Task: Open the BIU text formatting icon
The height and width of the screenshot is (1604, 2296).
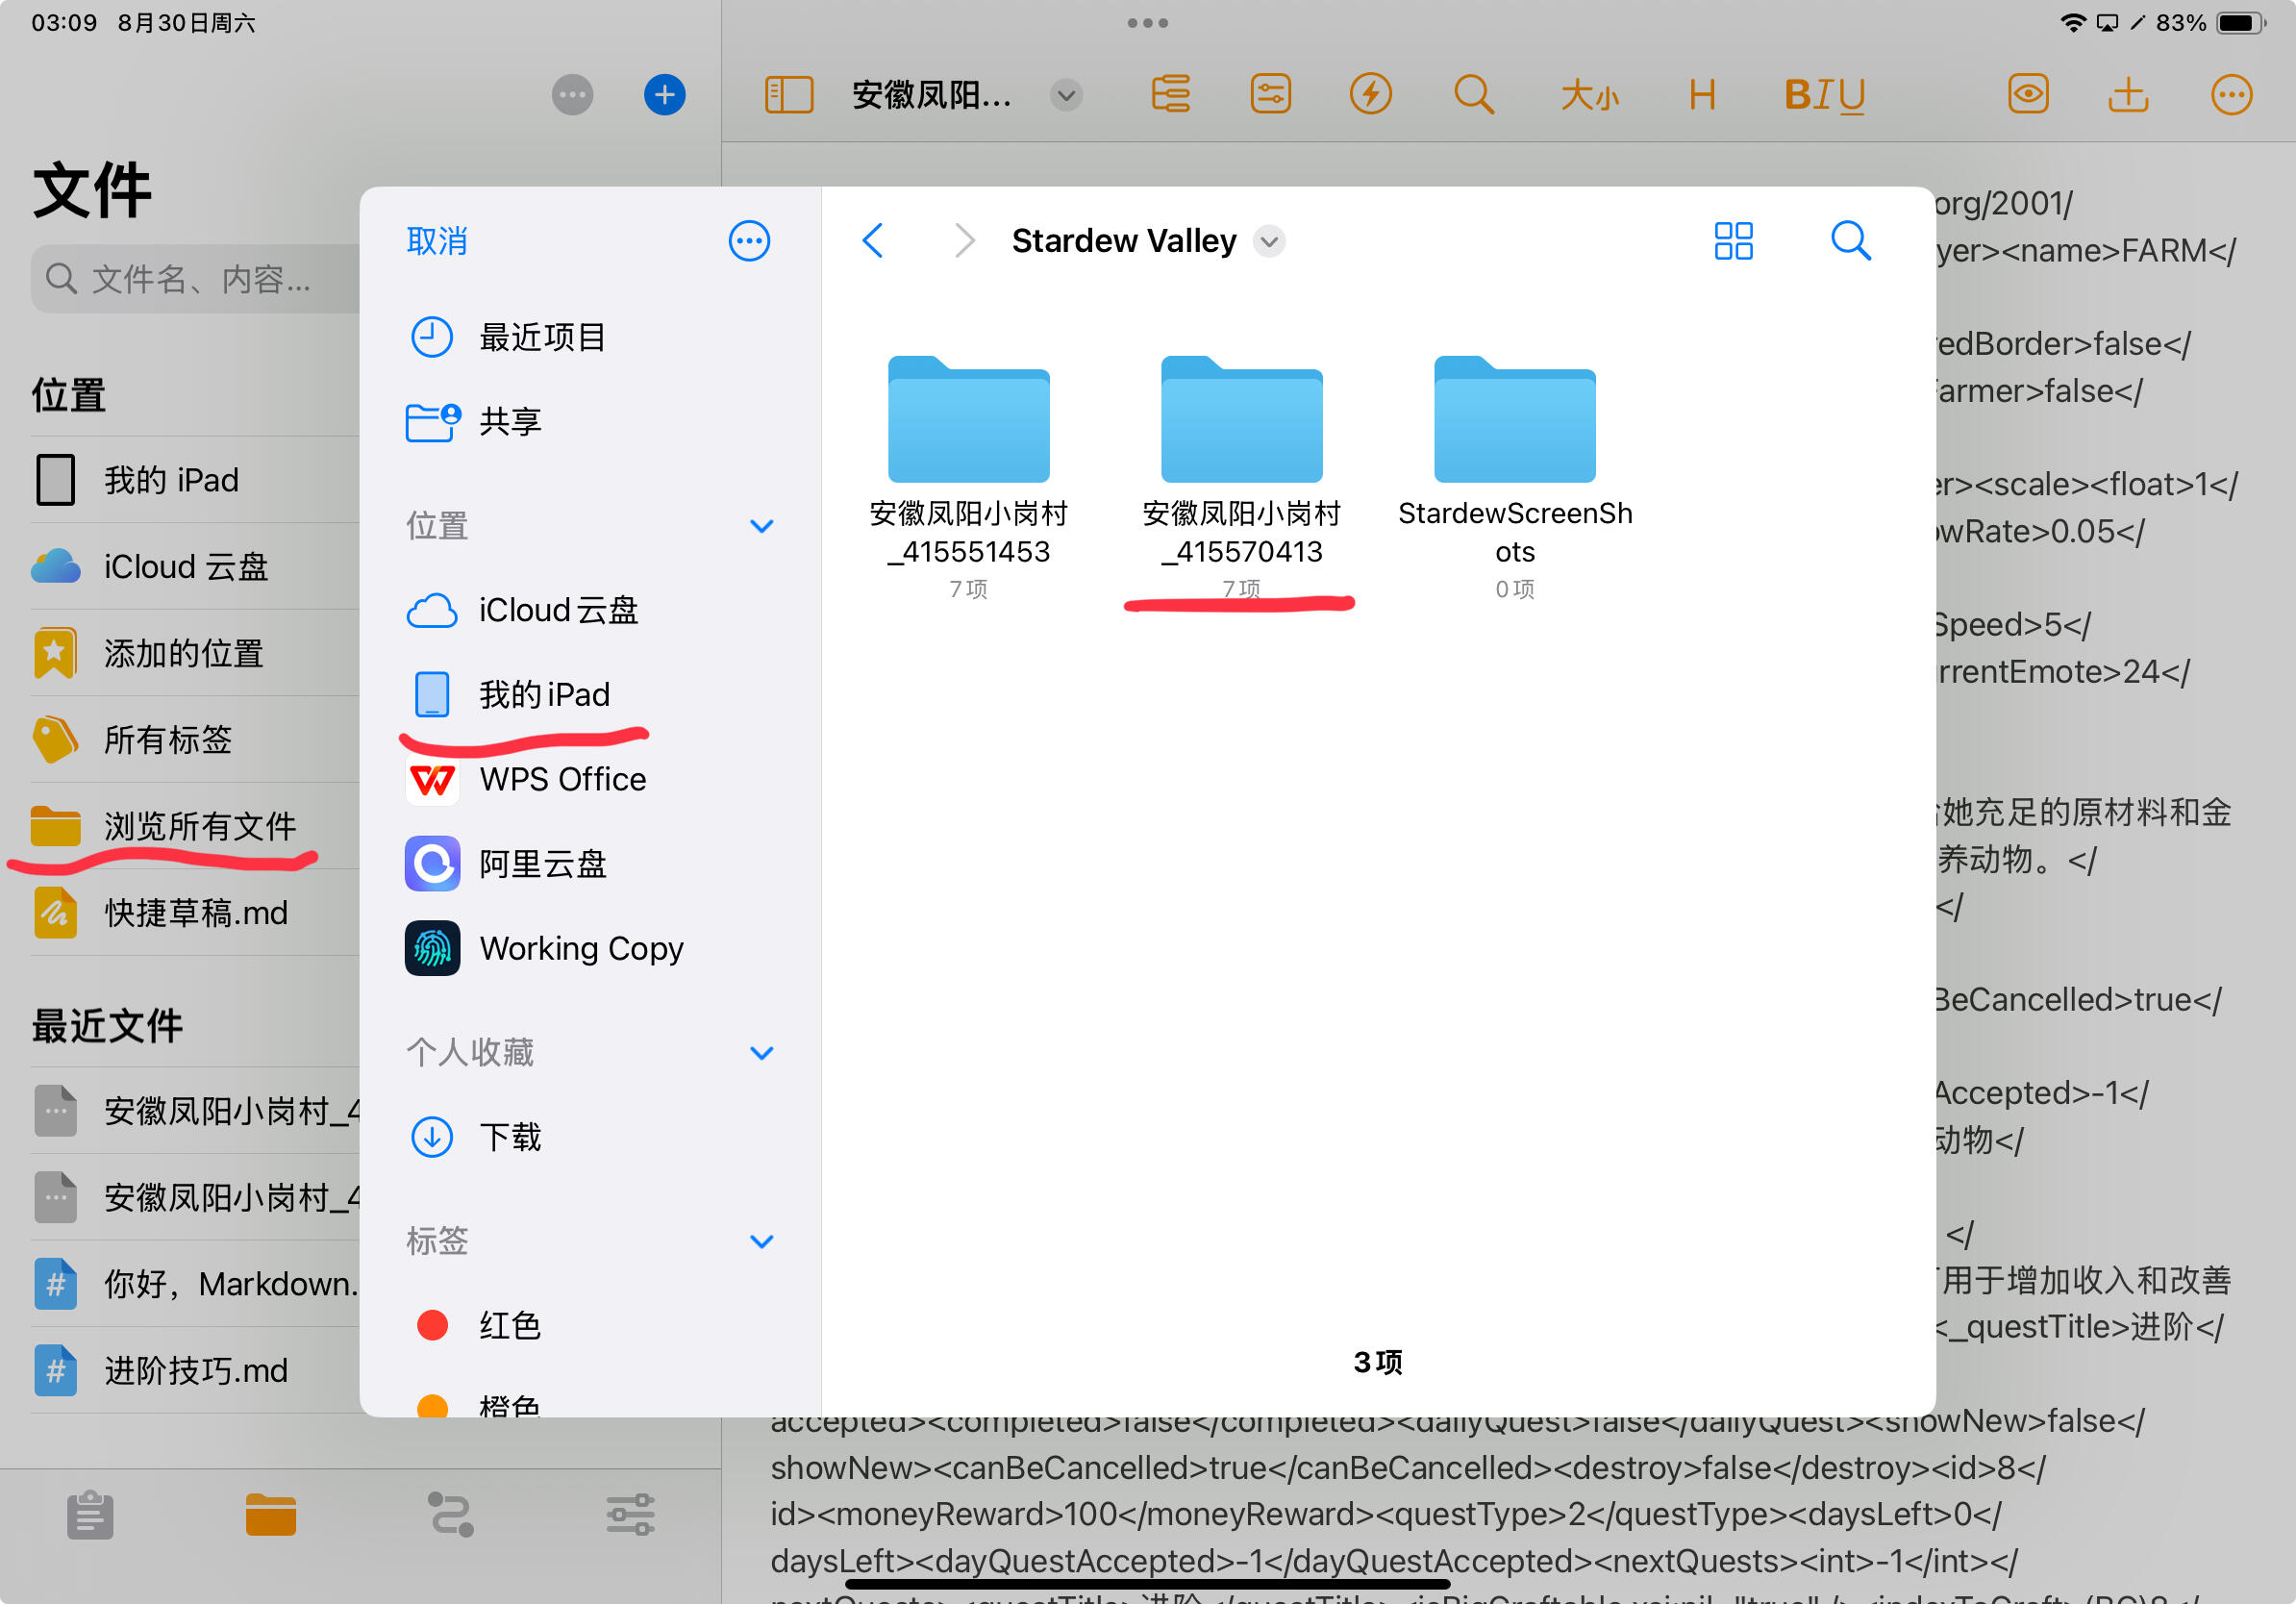Action: (1825, 96)
